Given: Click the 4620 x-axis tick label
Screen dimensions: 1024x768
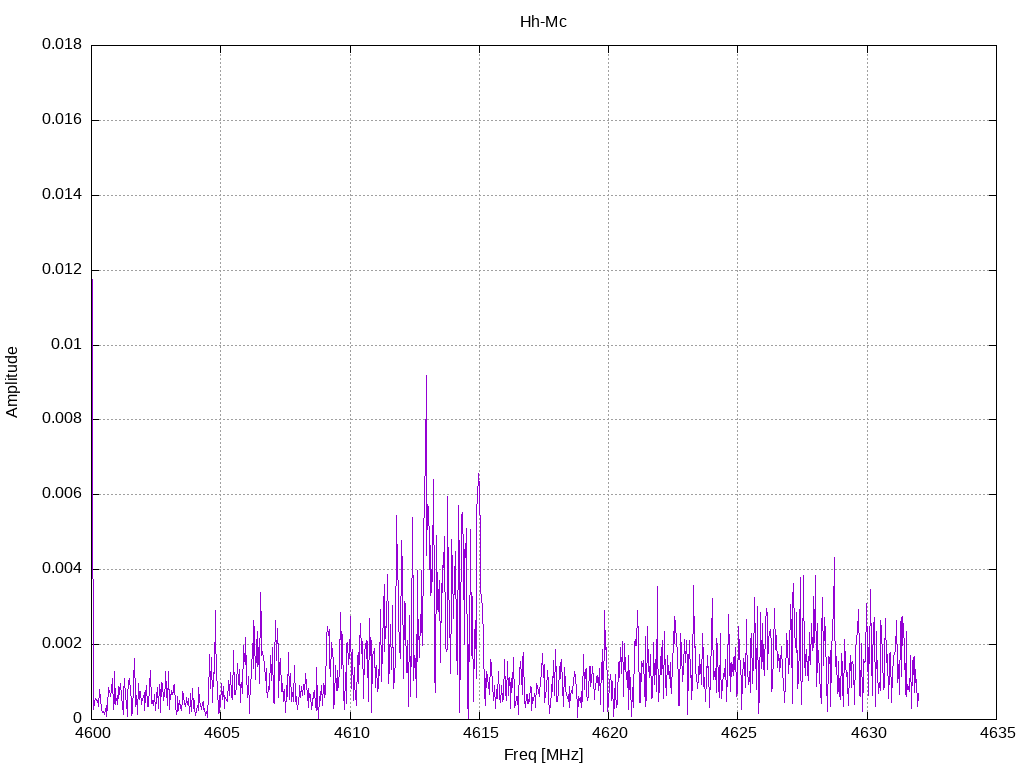Looking at the screenshot, I should coord(608,733).
